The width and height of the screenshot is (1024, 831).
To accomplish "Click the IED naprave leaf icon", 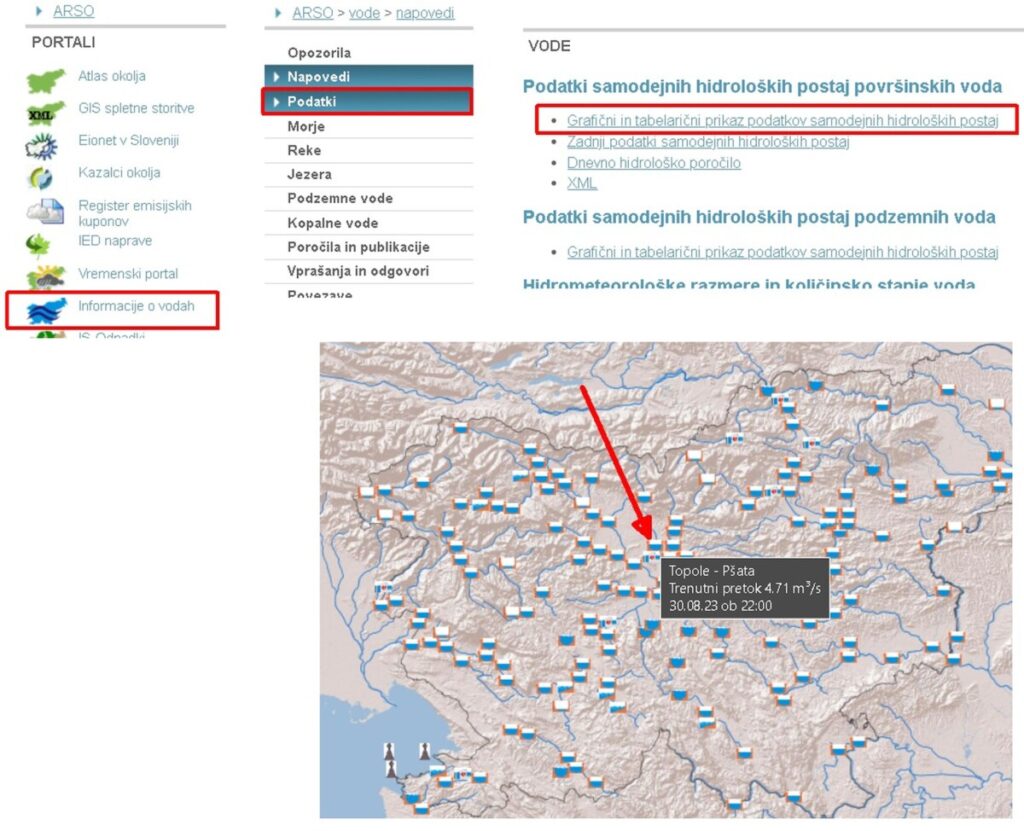I will click(40, 244).
